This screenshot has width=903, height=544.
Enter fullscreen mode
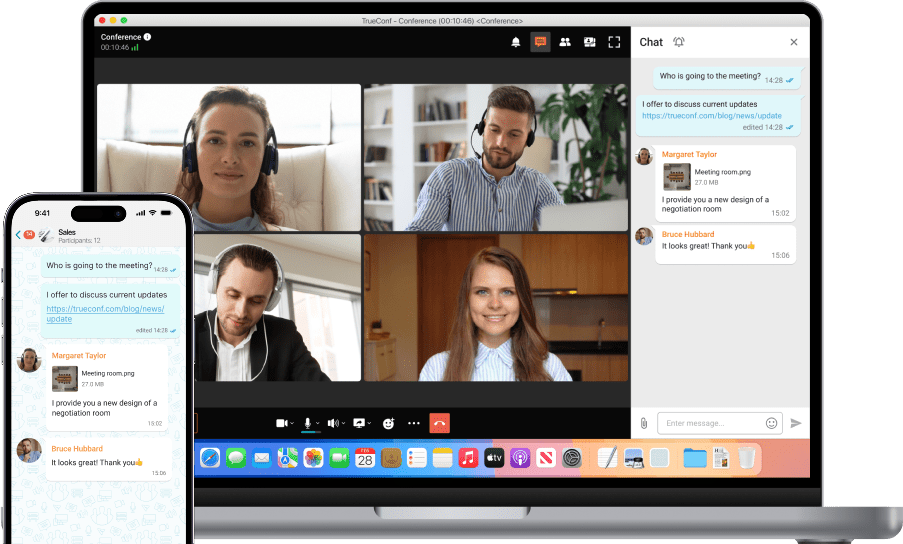tap(615, 42)
